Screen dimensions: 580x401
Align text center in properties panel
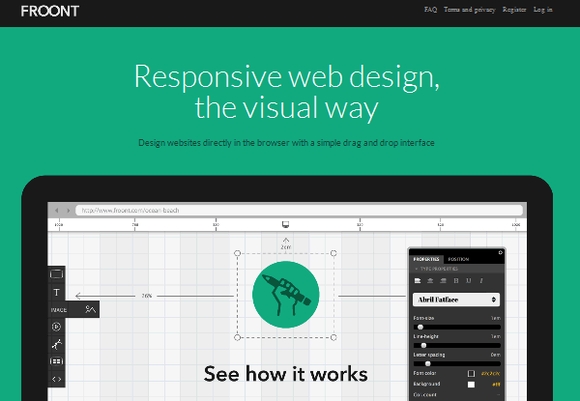(x=430, y=281)
